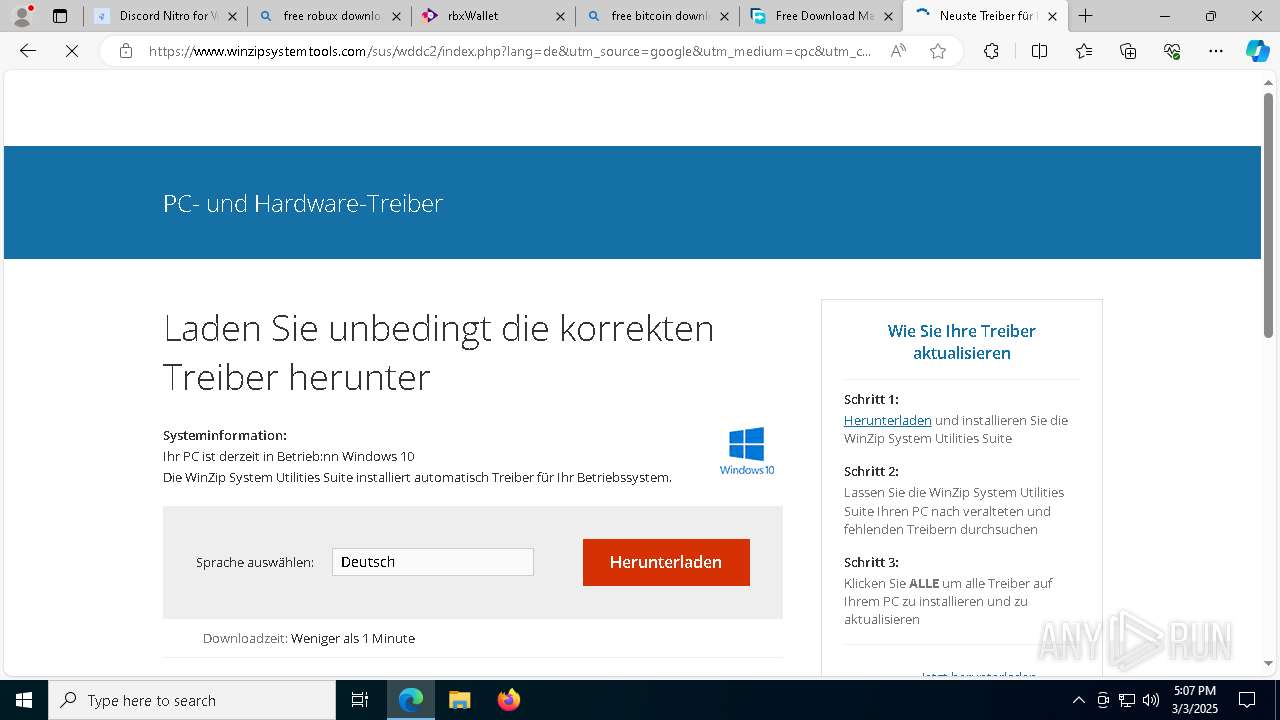Open File Explorer from the taskbar
1280x720 pixels.
coord(459,700)
